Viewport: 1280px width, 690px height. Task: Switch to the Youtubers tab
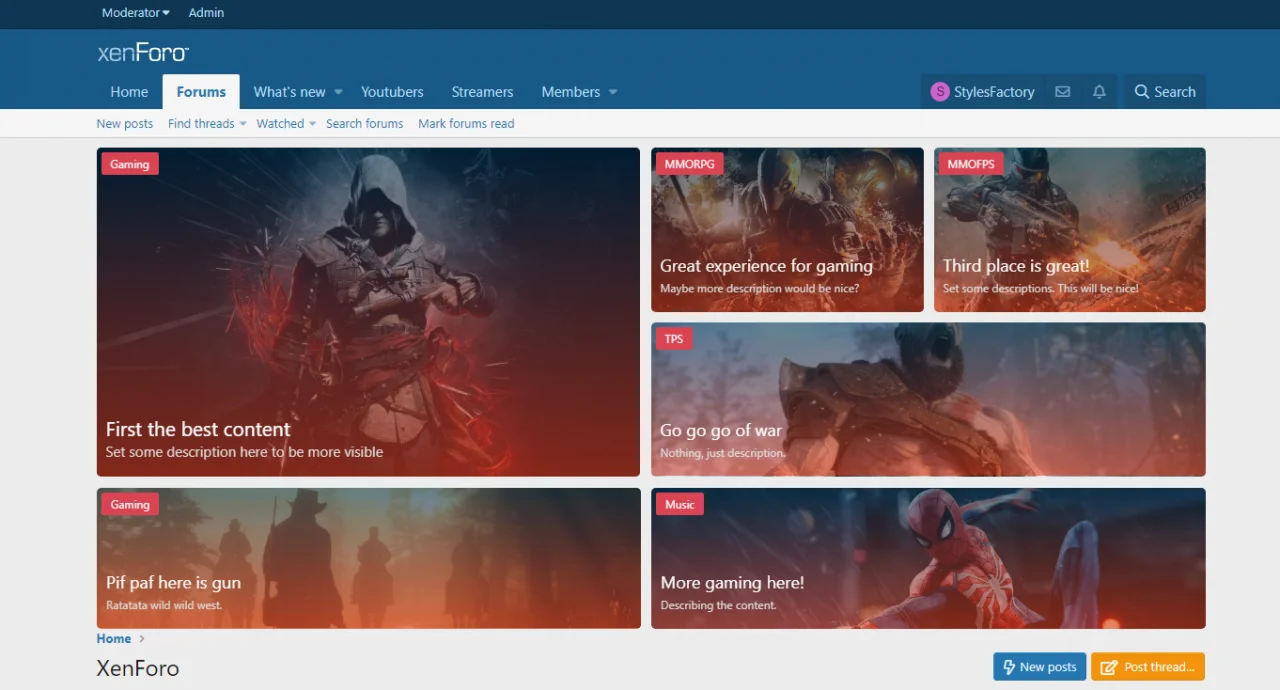tap(392, 92)
